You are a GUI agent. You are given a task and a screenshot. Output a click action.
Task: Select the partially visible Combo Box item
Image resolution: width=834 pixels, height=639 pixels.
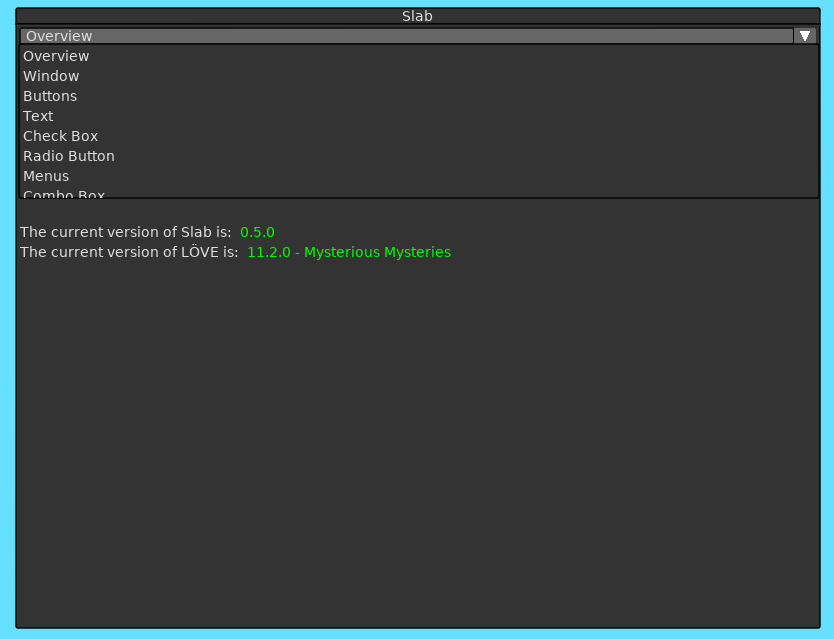click(64, 193)
